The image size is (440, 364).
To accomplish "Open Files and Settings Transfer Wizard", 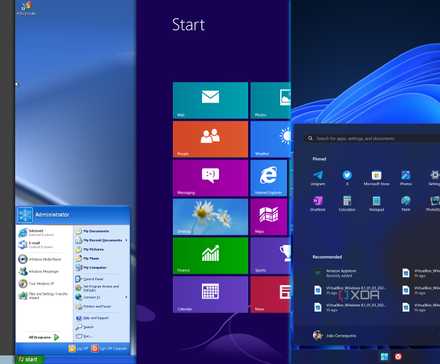I will [43, 296].
